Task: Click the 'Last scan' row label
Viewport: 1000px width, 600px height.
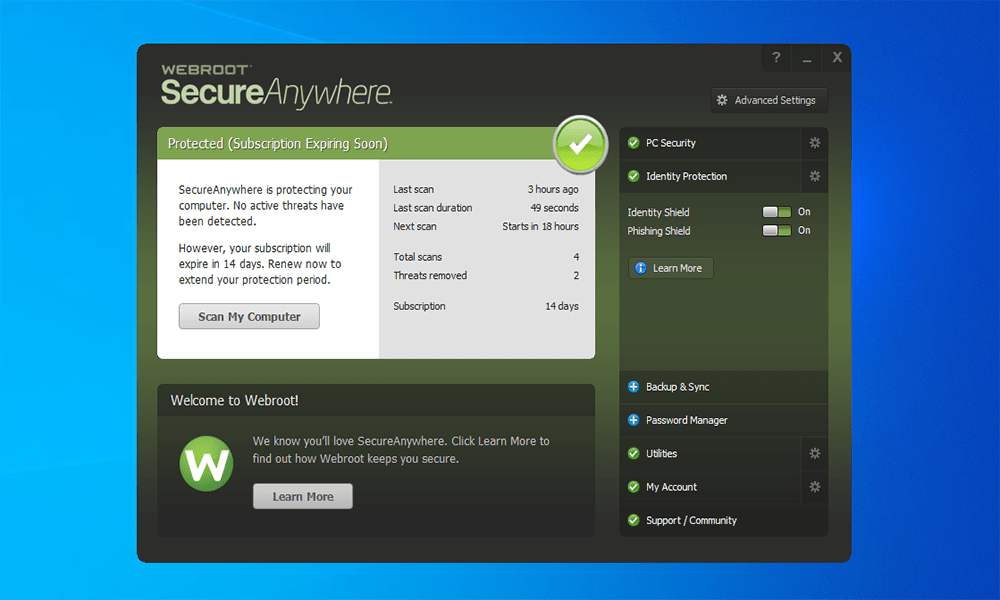Action: coord(413,189)
